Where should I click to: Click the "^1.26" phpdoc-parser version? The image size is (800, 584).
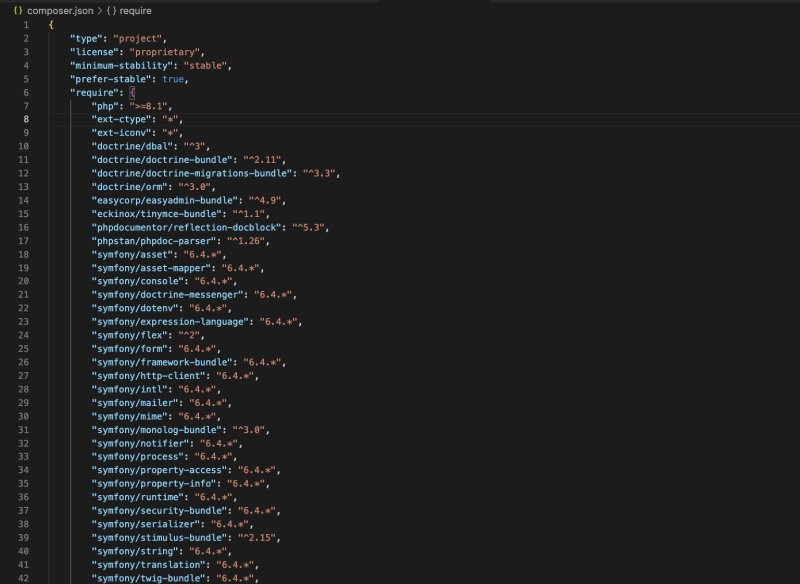click(x=245, y=241)
